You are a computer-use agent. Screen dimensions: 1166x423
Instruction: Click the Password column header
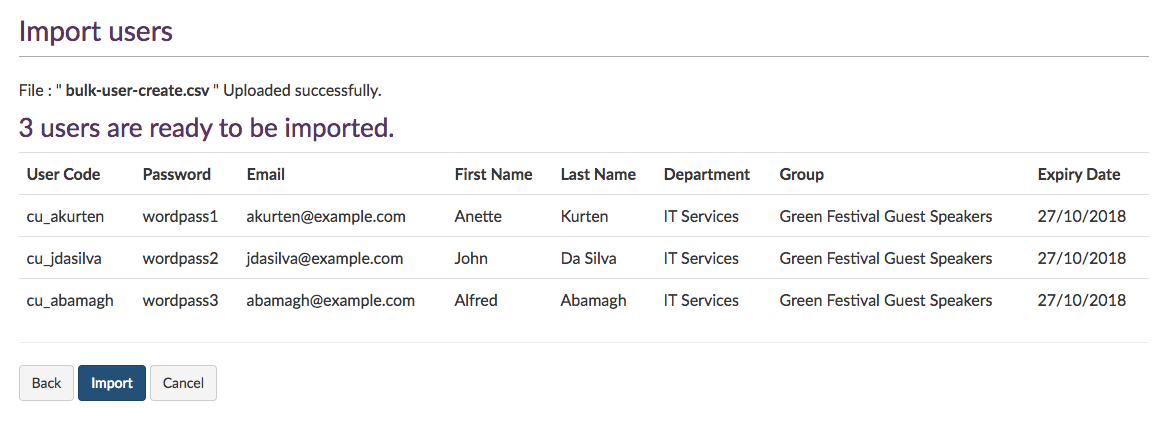pyautogui.click(x=177, y=174)
